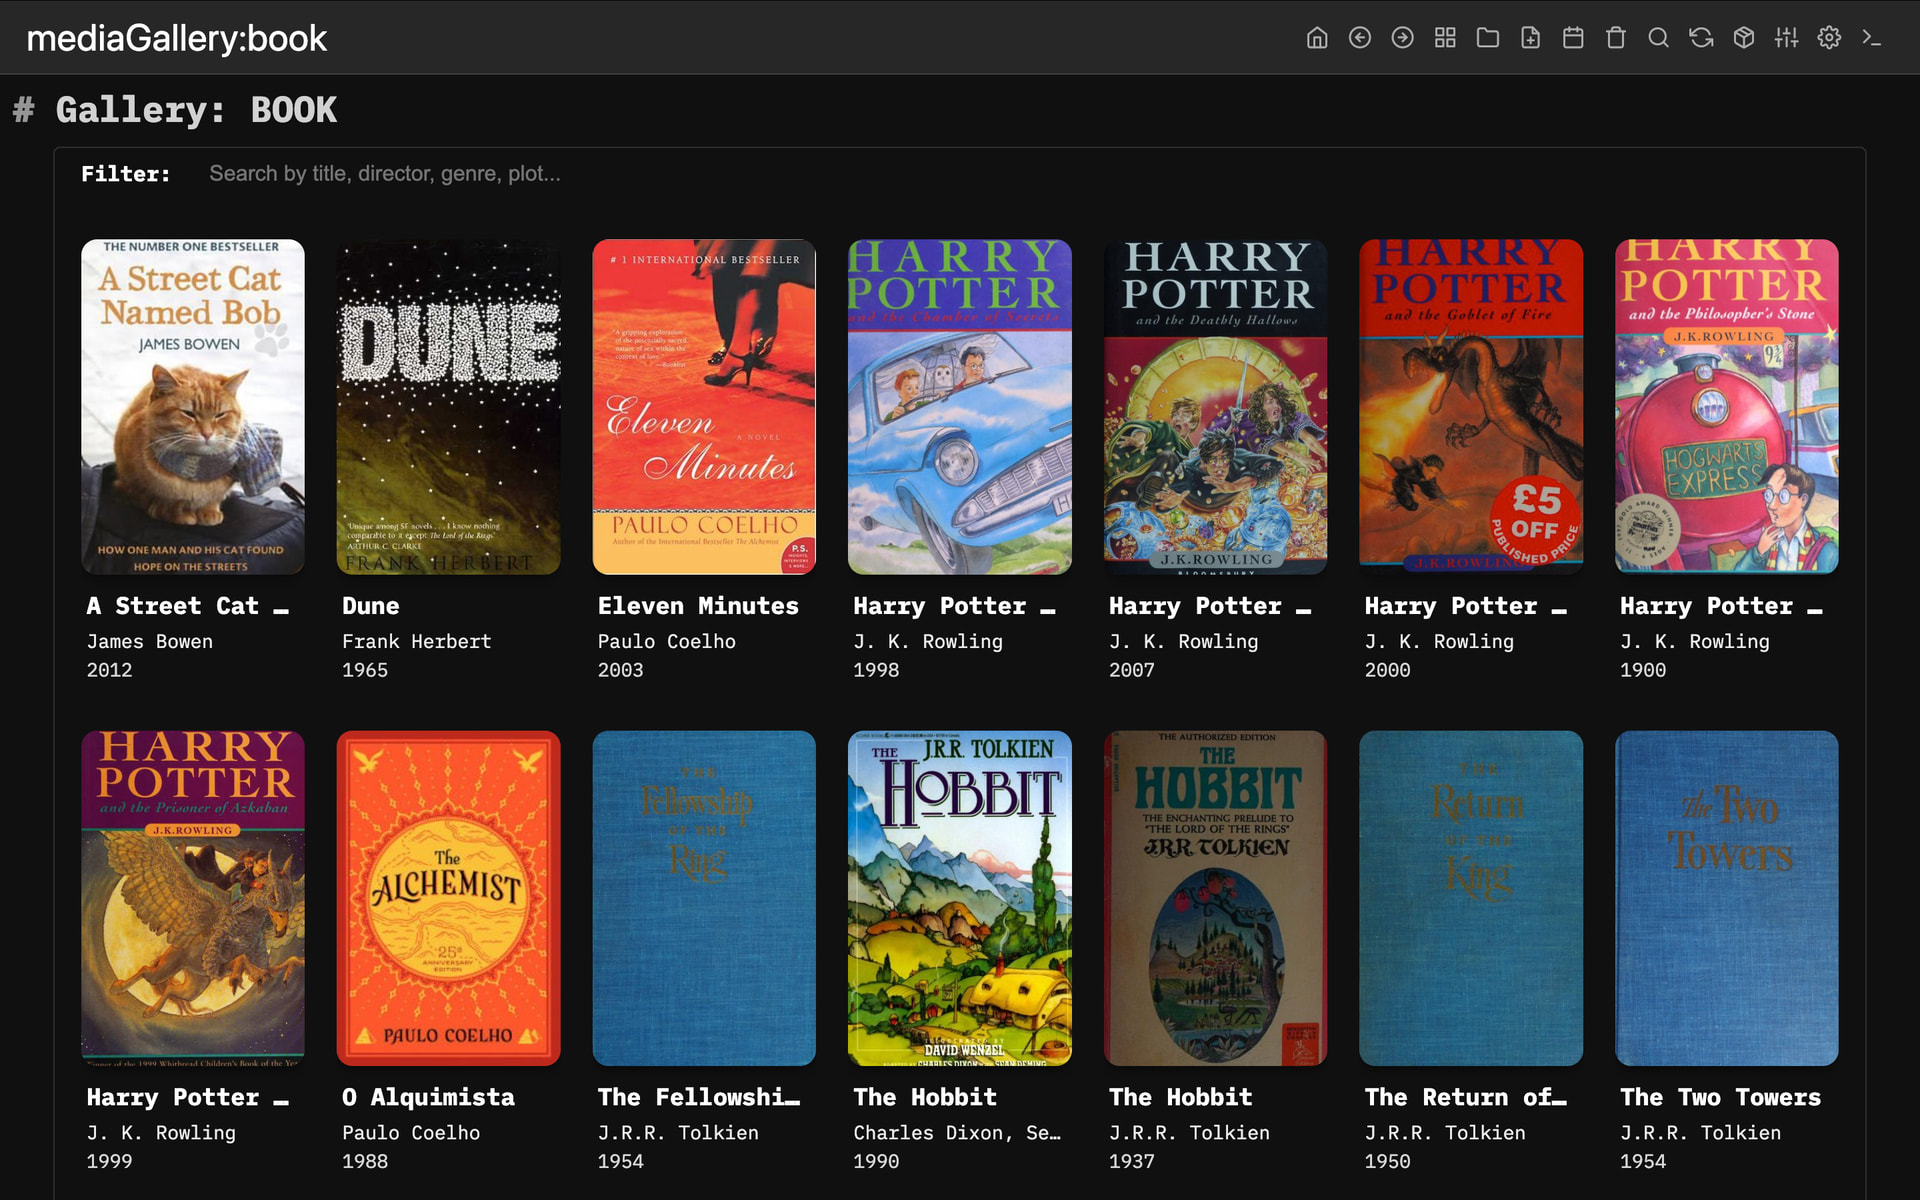Click the Eleven Minutes title link
The image size is (1920, 1200).
[x=698, y=606]
